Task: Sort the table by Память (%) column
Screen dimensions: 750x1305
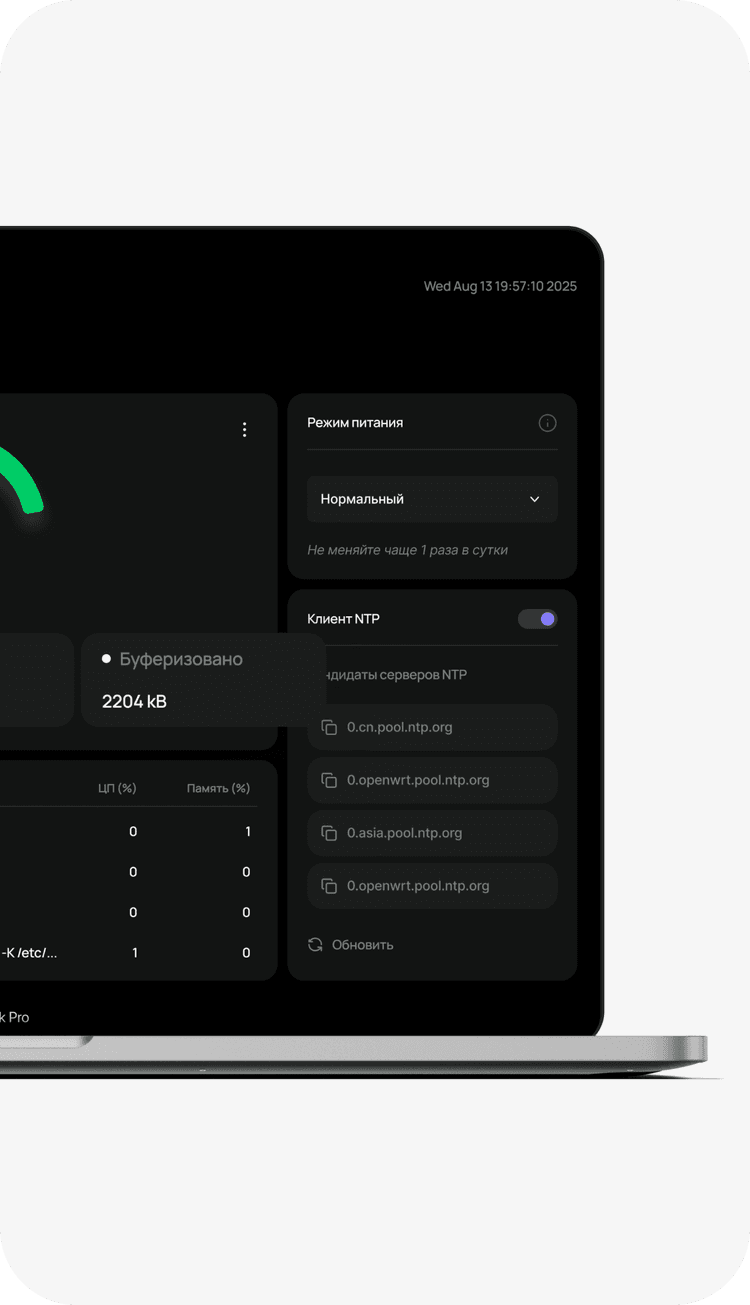Action: pos(218,788)
